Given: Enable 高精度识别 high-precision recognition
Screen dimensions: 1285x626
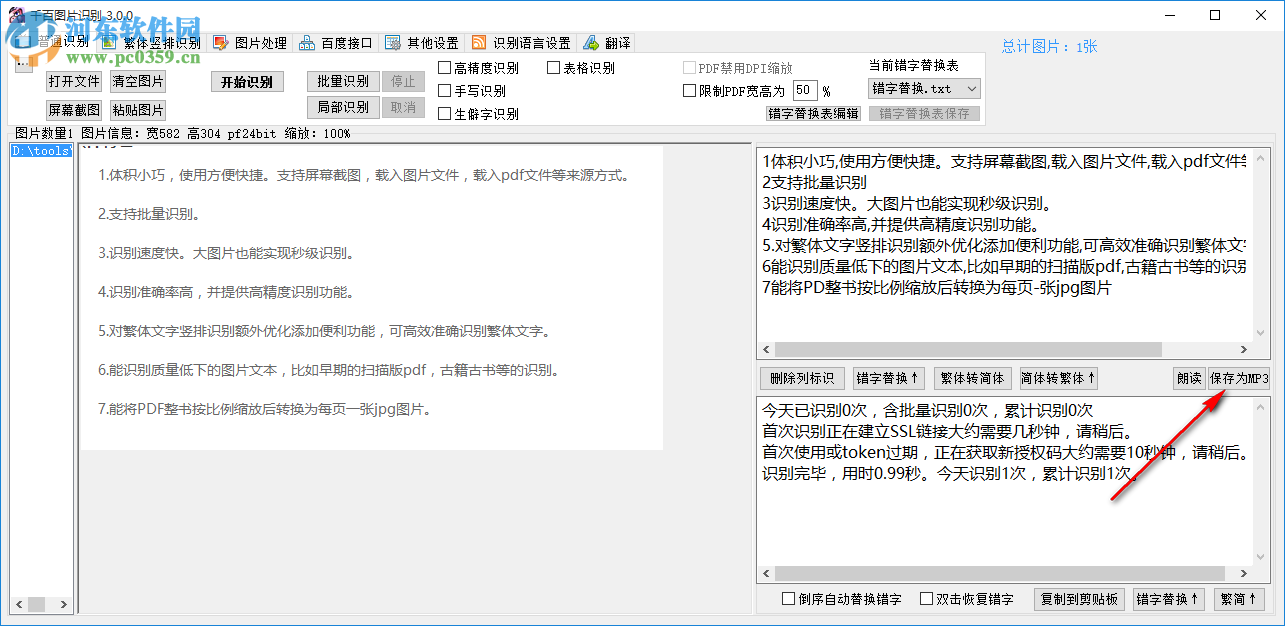Looking at the screenshot, I should pos(442,67).
